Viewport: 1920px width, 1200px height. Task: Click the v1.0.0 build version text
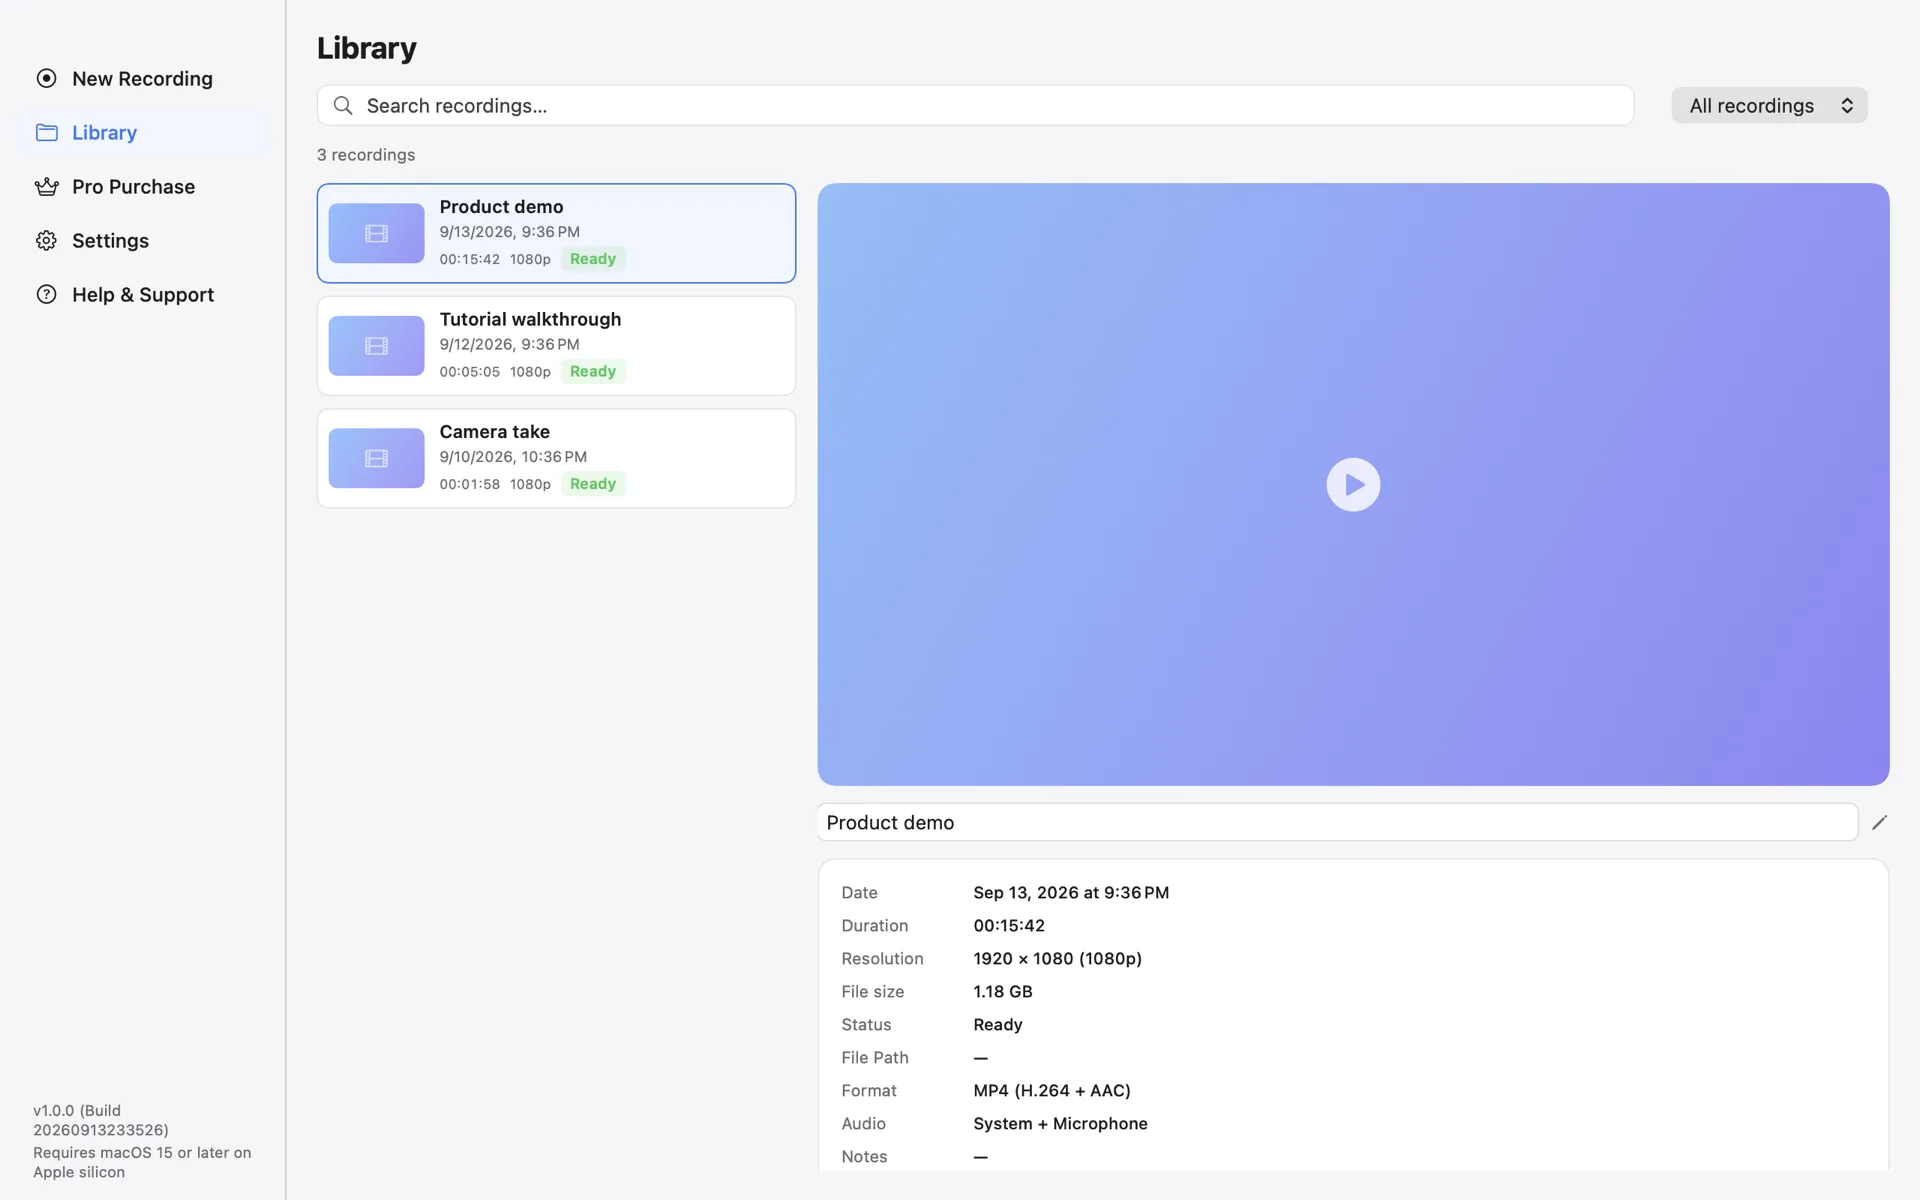tap(101, 1120)
